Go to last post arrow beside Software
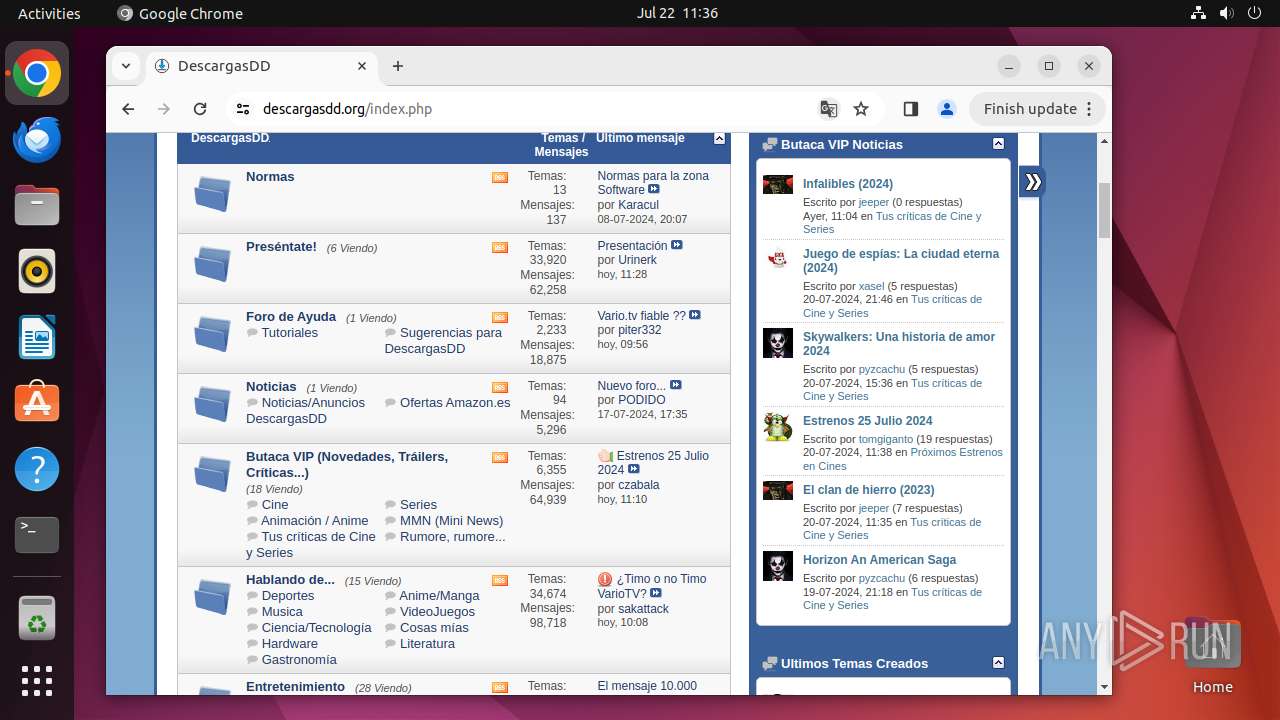Image resolution: width=1280 pixels, height=720 pixels. (x=654, y=189)
